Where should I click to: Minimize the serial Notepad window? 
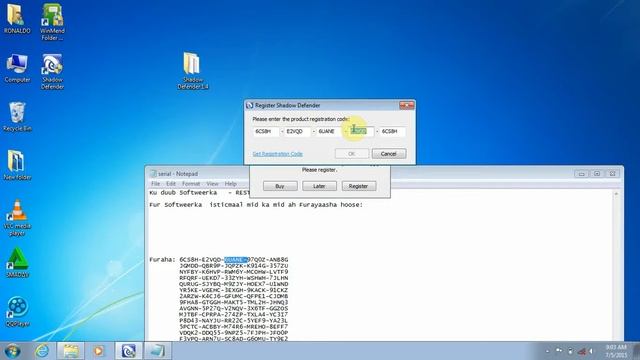click(581, 174)
